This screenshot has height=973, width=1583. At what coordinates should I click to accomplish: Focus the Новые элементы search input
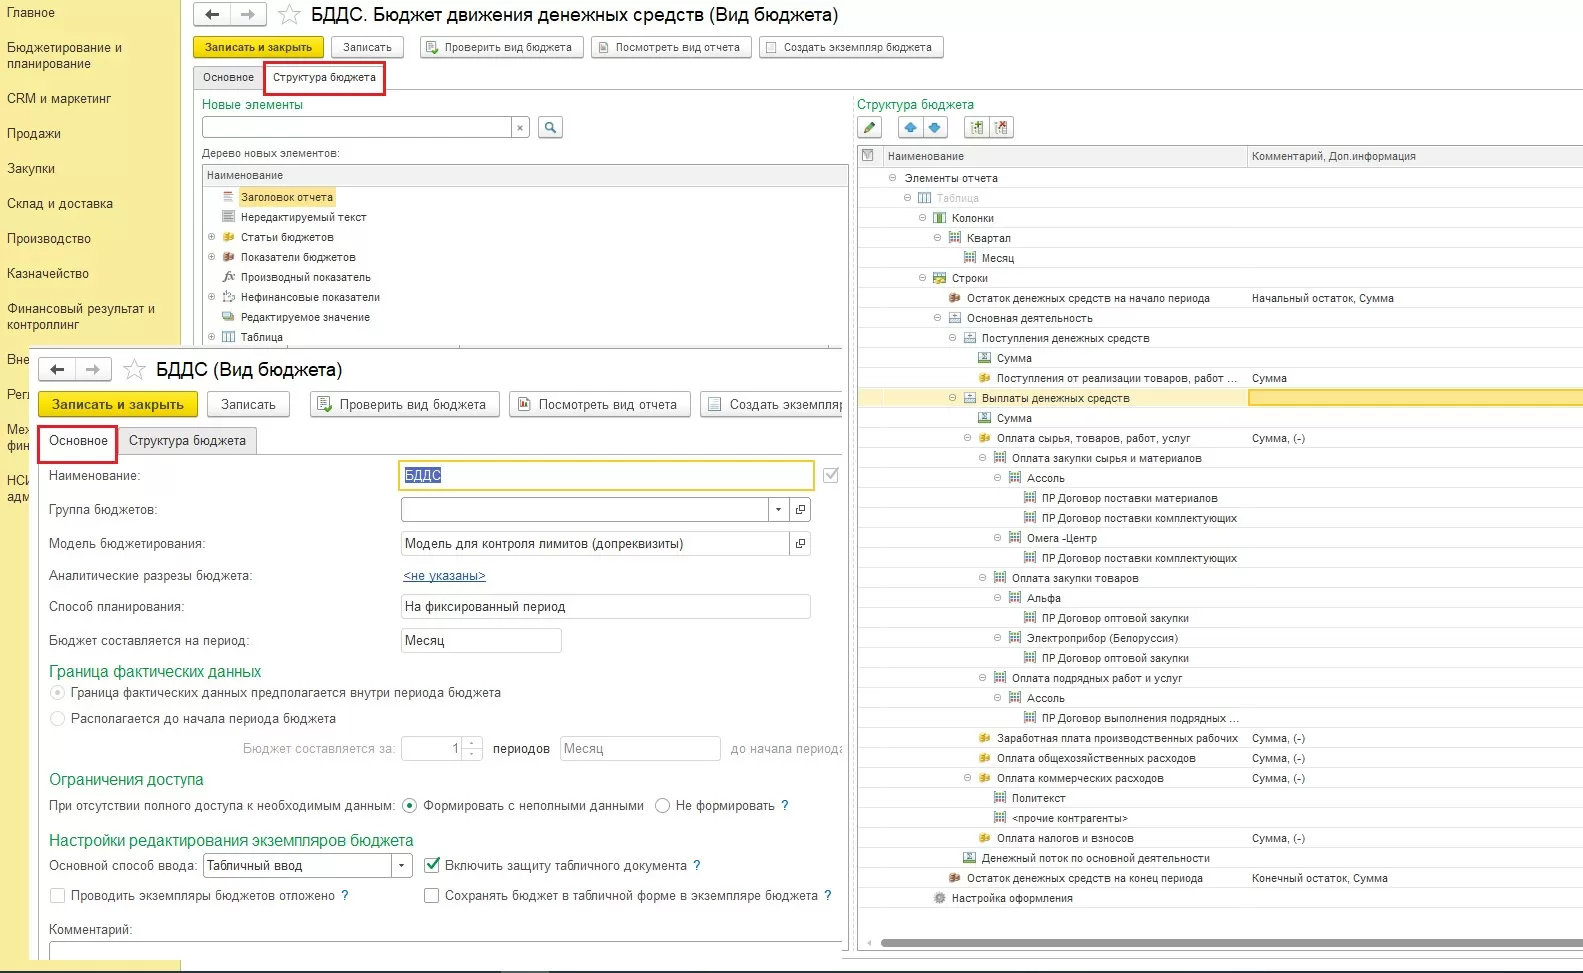(x=357, y=127)
